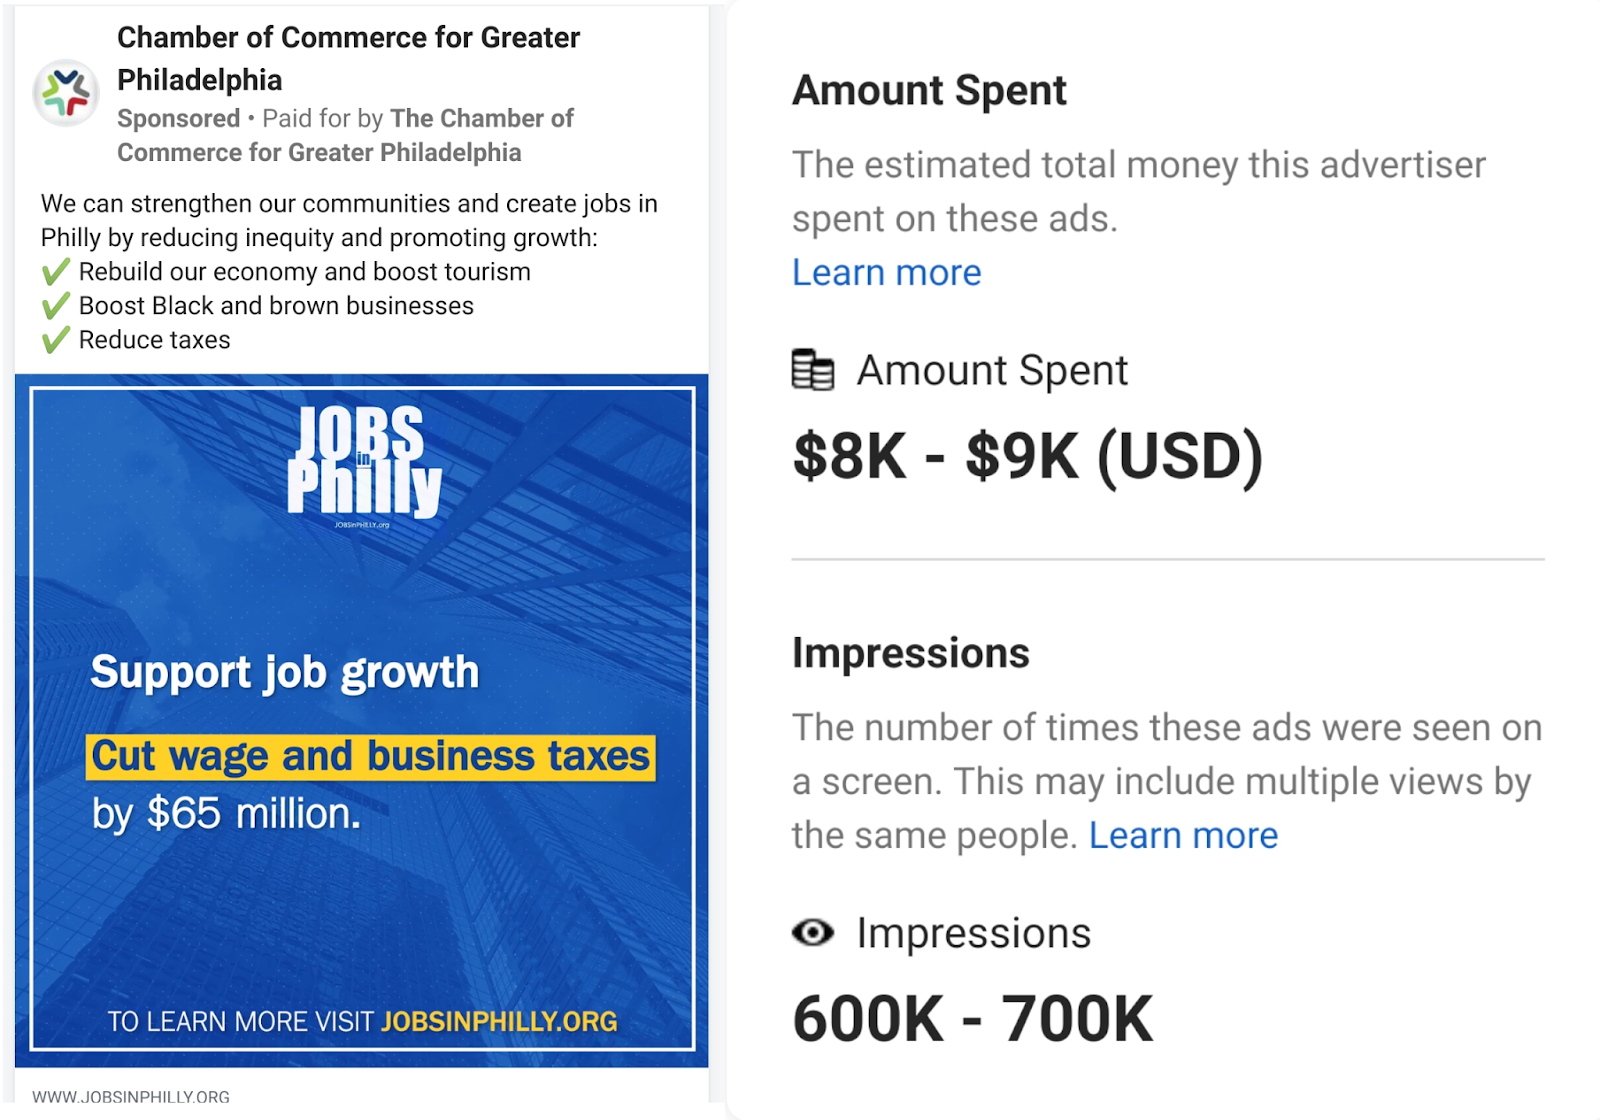This screenshot has width=1600, height=1120.
Task: Click the yellow Cut wage and business taxes highlight
Action: [x=371, y=756]
